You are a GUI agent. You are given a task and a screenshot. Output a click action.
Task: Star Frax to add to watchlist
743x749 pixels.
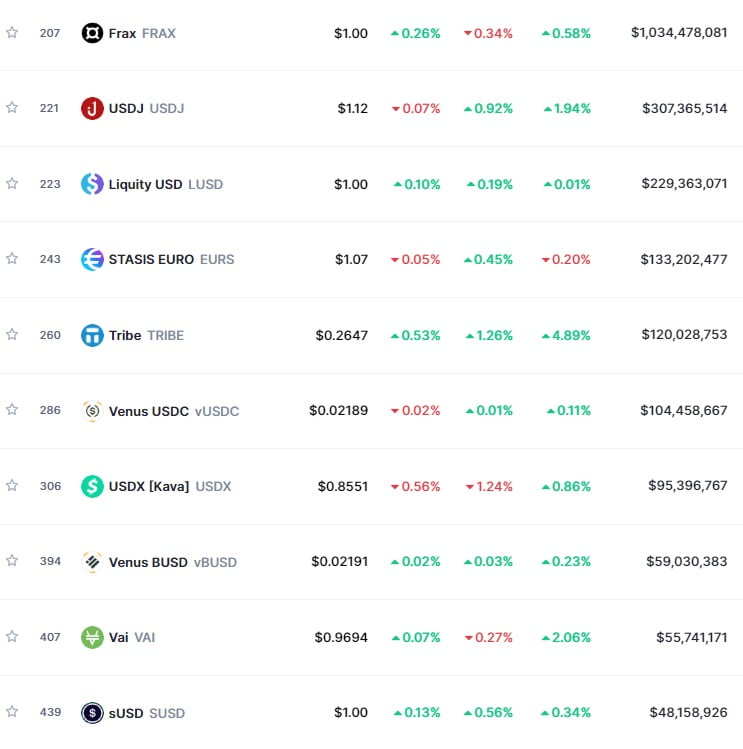pos(12,33)
